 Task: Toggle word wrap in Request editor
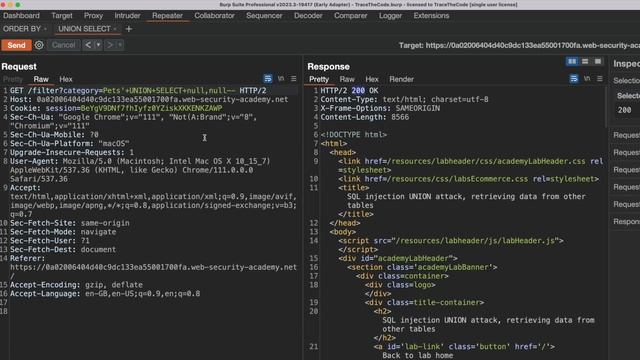267,79
